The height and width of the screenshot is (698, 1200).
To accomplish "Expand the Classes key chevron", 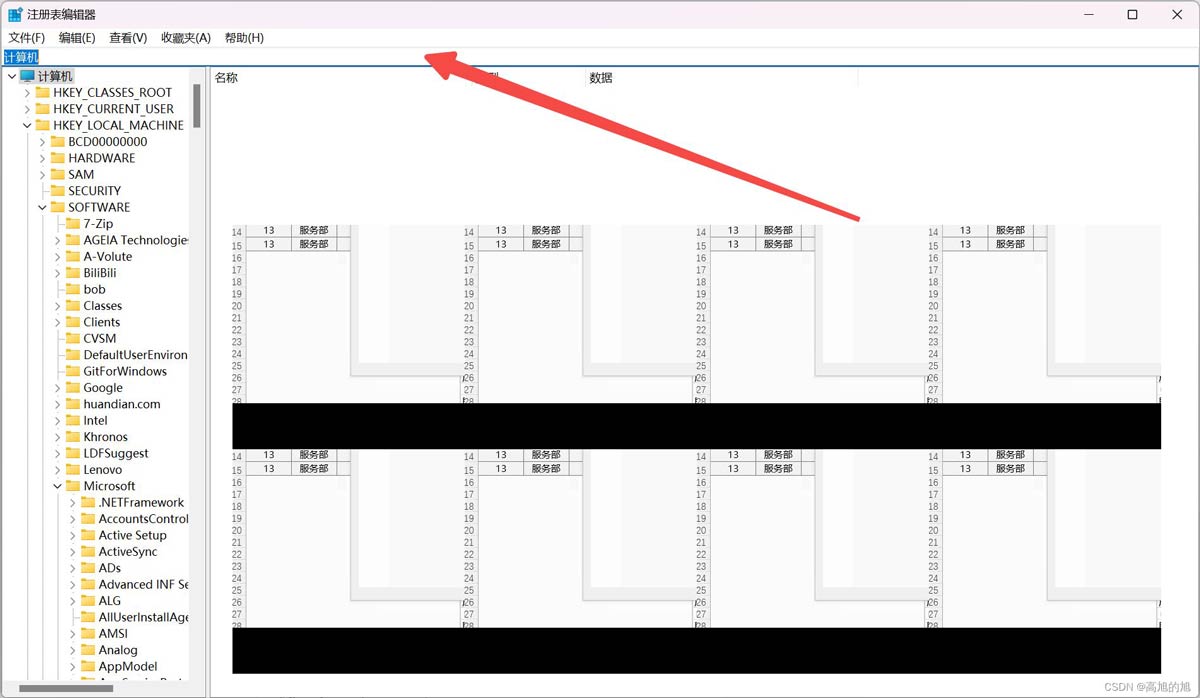I will tap(58, 306).
